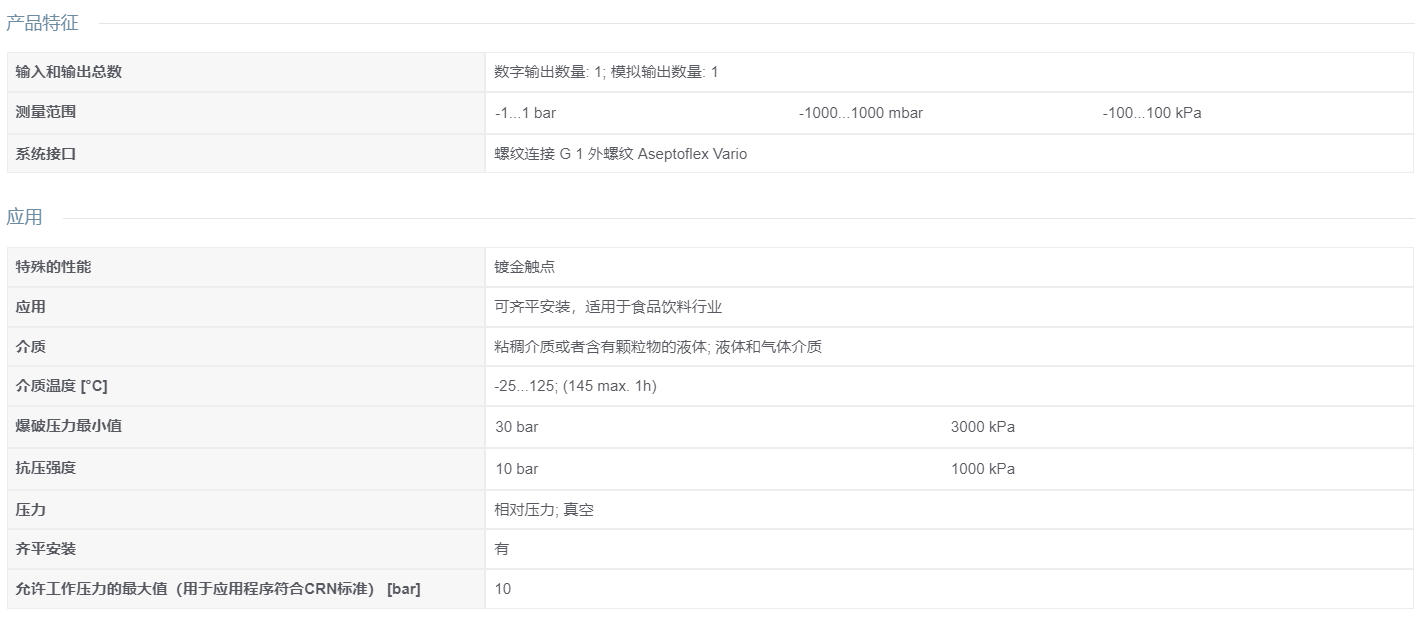The width and height of the screenshot is (1425, 617).
Task: Click the 有 value in 齐平安装 row
Action: (x=502, y=548)
